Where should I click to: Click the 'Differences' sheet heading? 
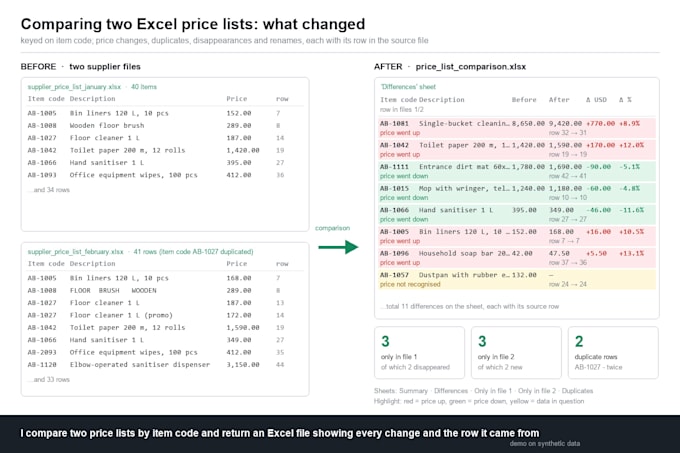click(x=408, y=87)
